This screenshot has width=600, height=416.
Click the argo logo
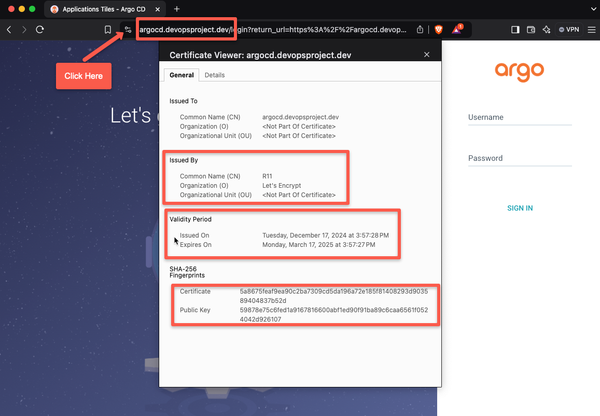[519, 71]
